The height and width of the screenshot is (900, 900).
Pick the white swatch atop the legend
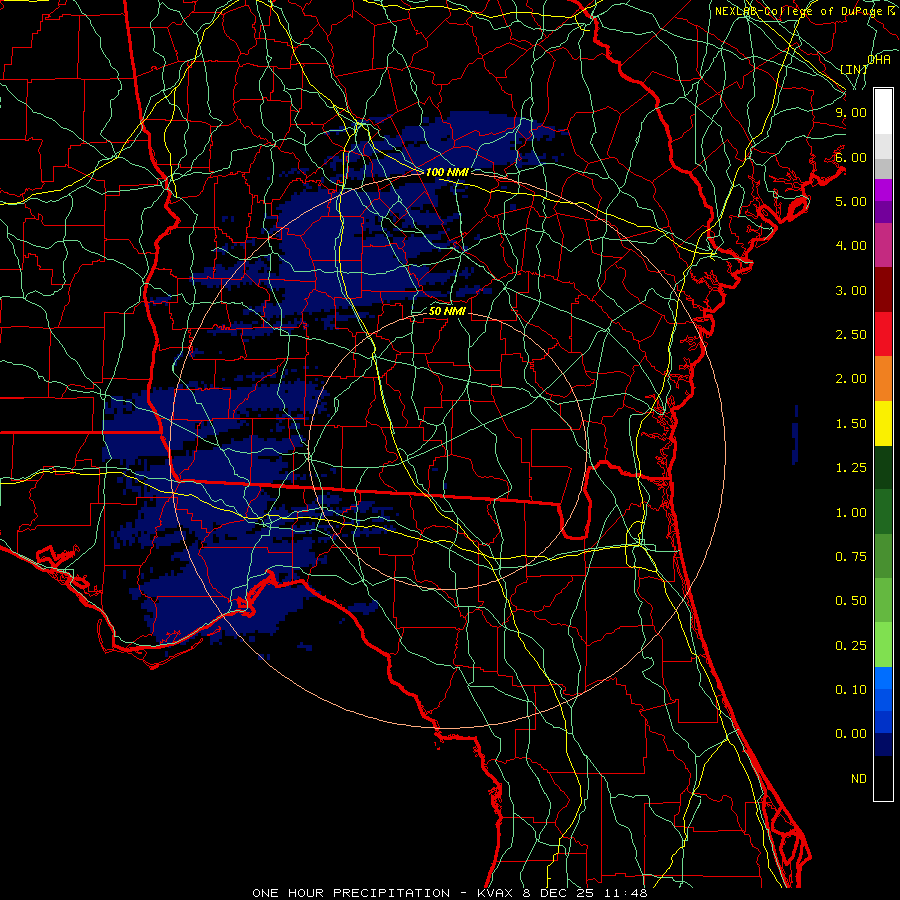pos(883,112)
